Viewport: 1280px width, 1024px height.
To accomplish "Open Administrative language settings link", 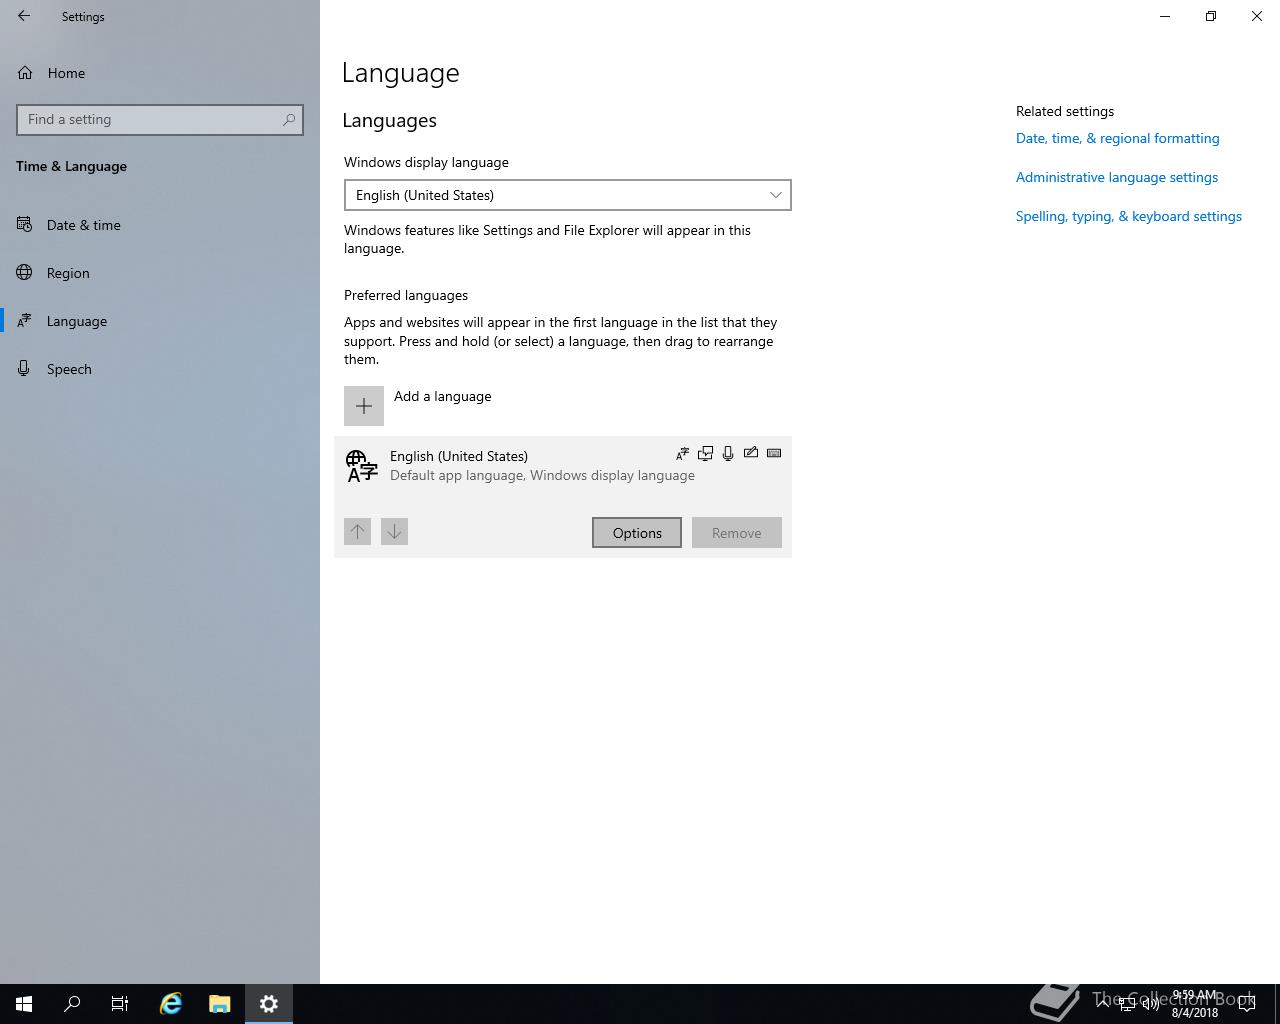I will pos(1117,177).
